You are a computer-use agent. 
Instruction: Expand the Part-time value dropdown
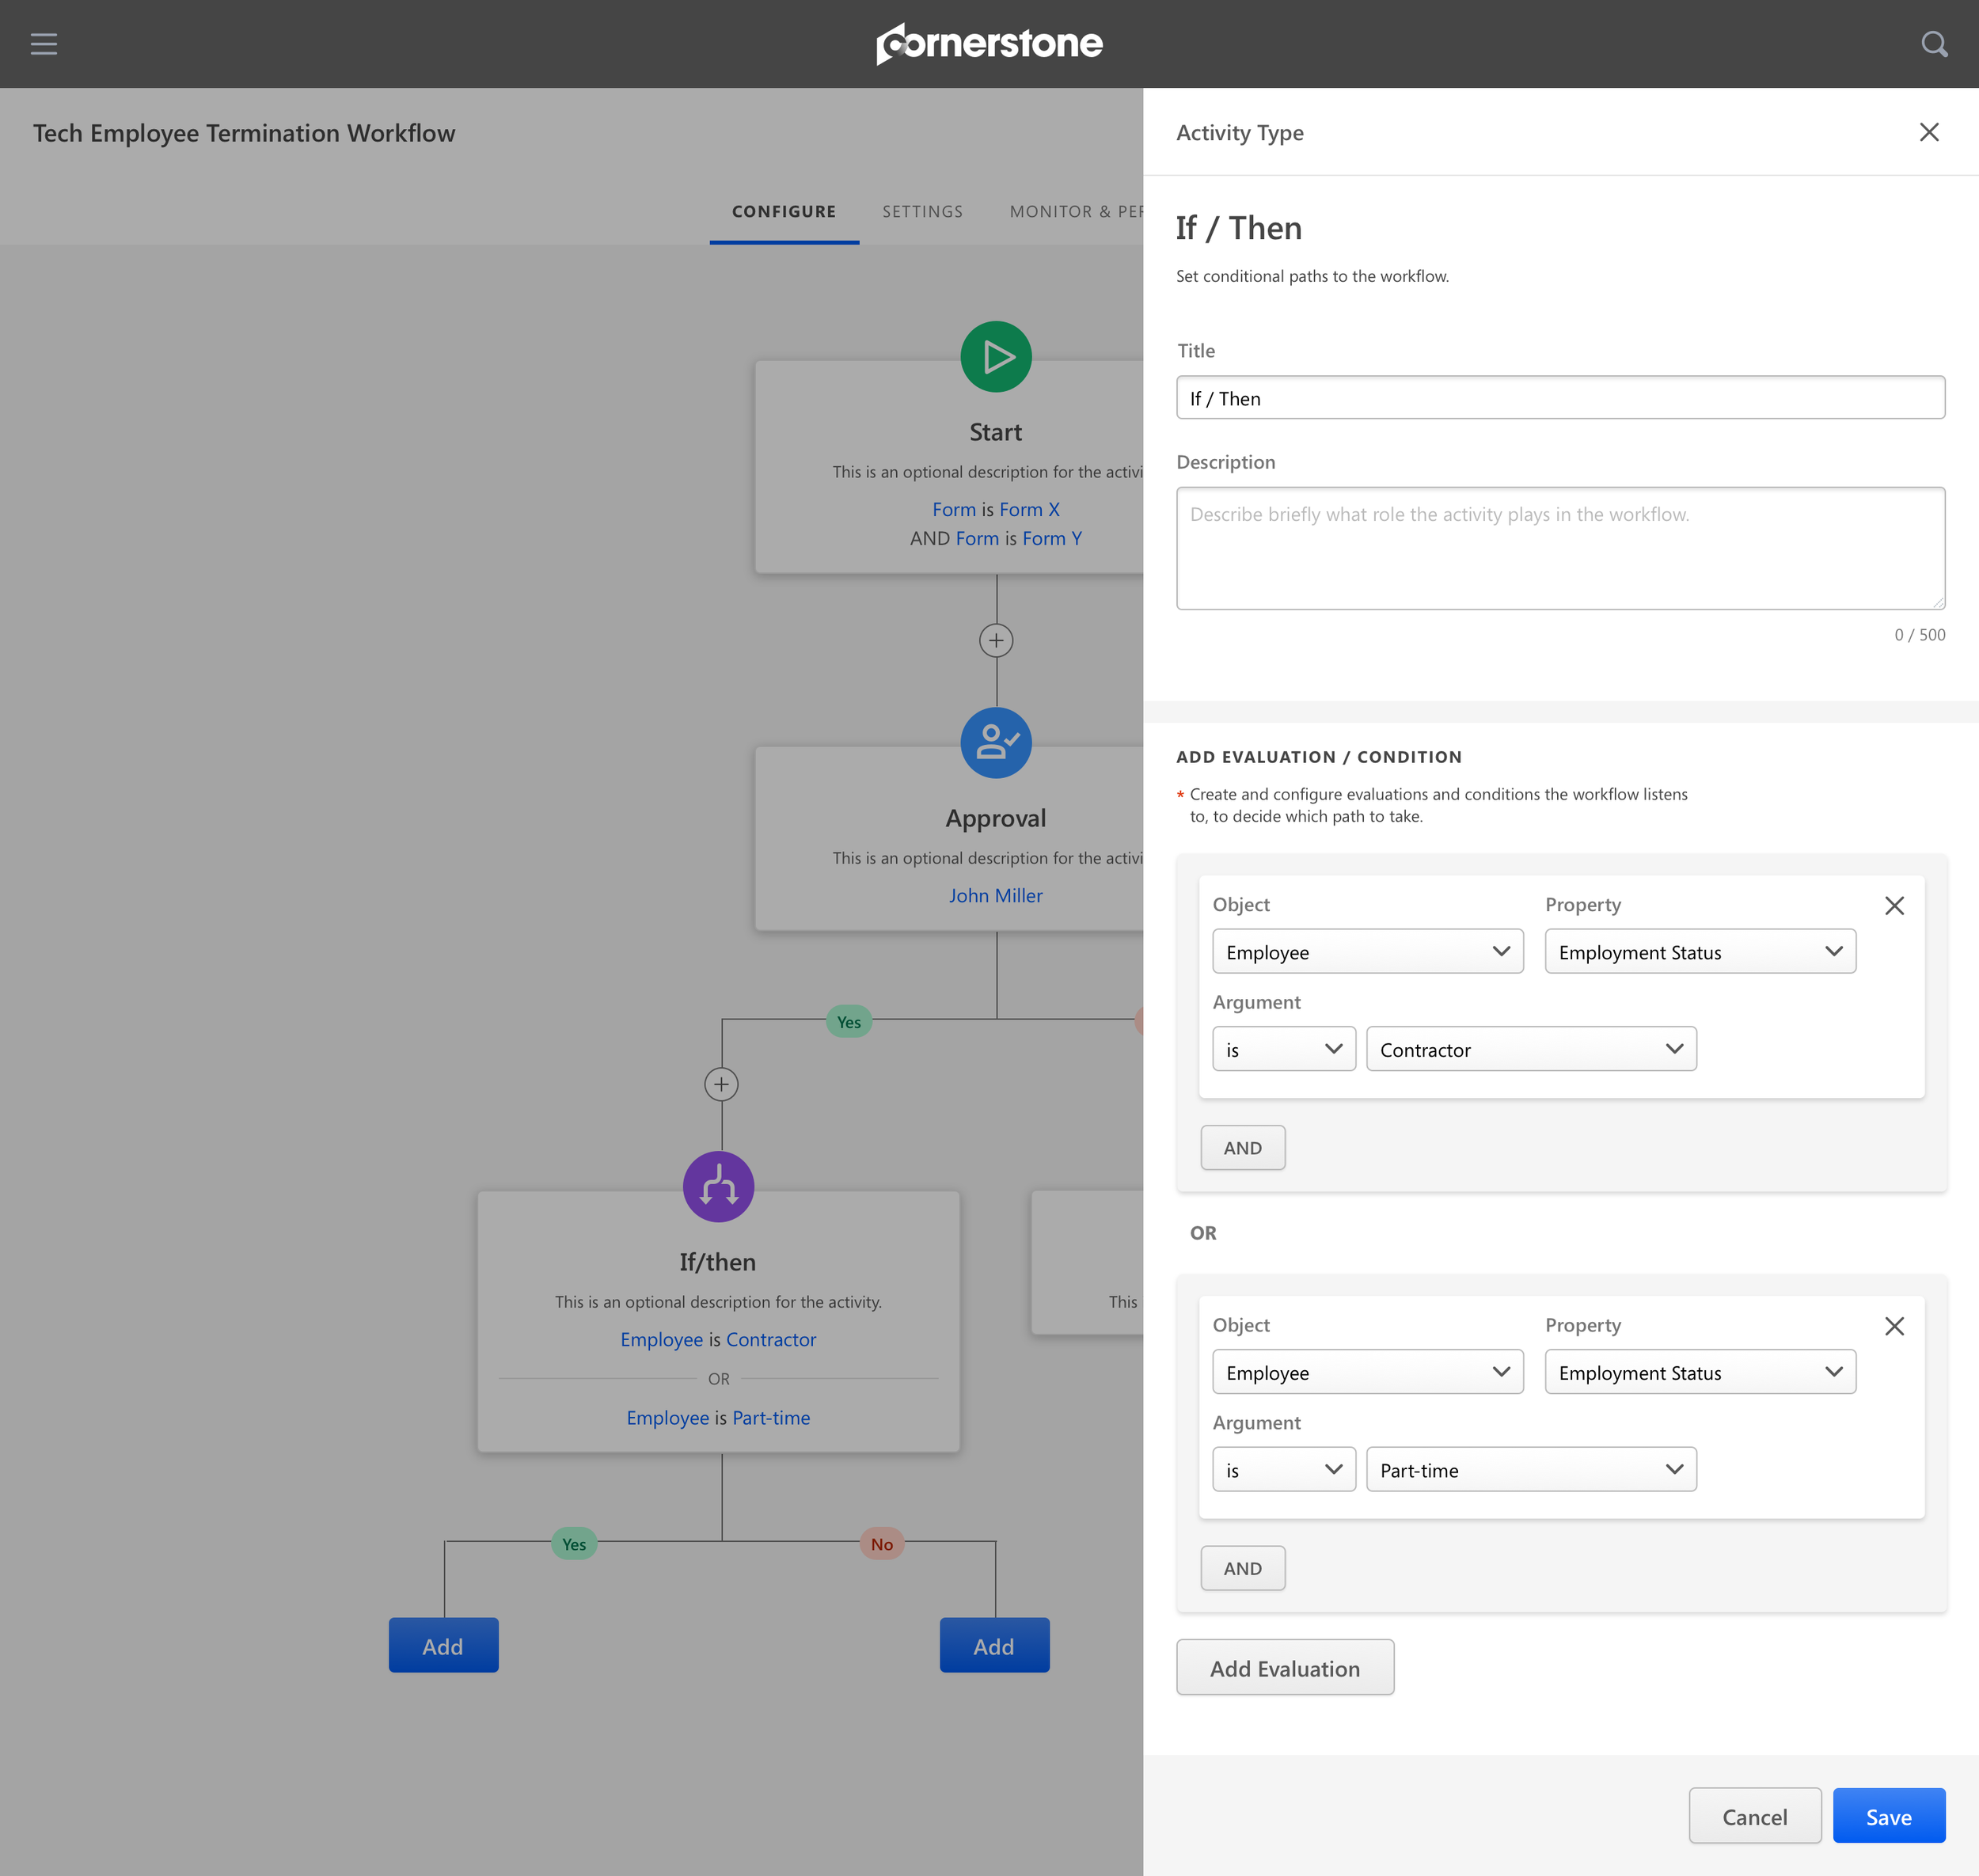click(1530, 1469)
